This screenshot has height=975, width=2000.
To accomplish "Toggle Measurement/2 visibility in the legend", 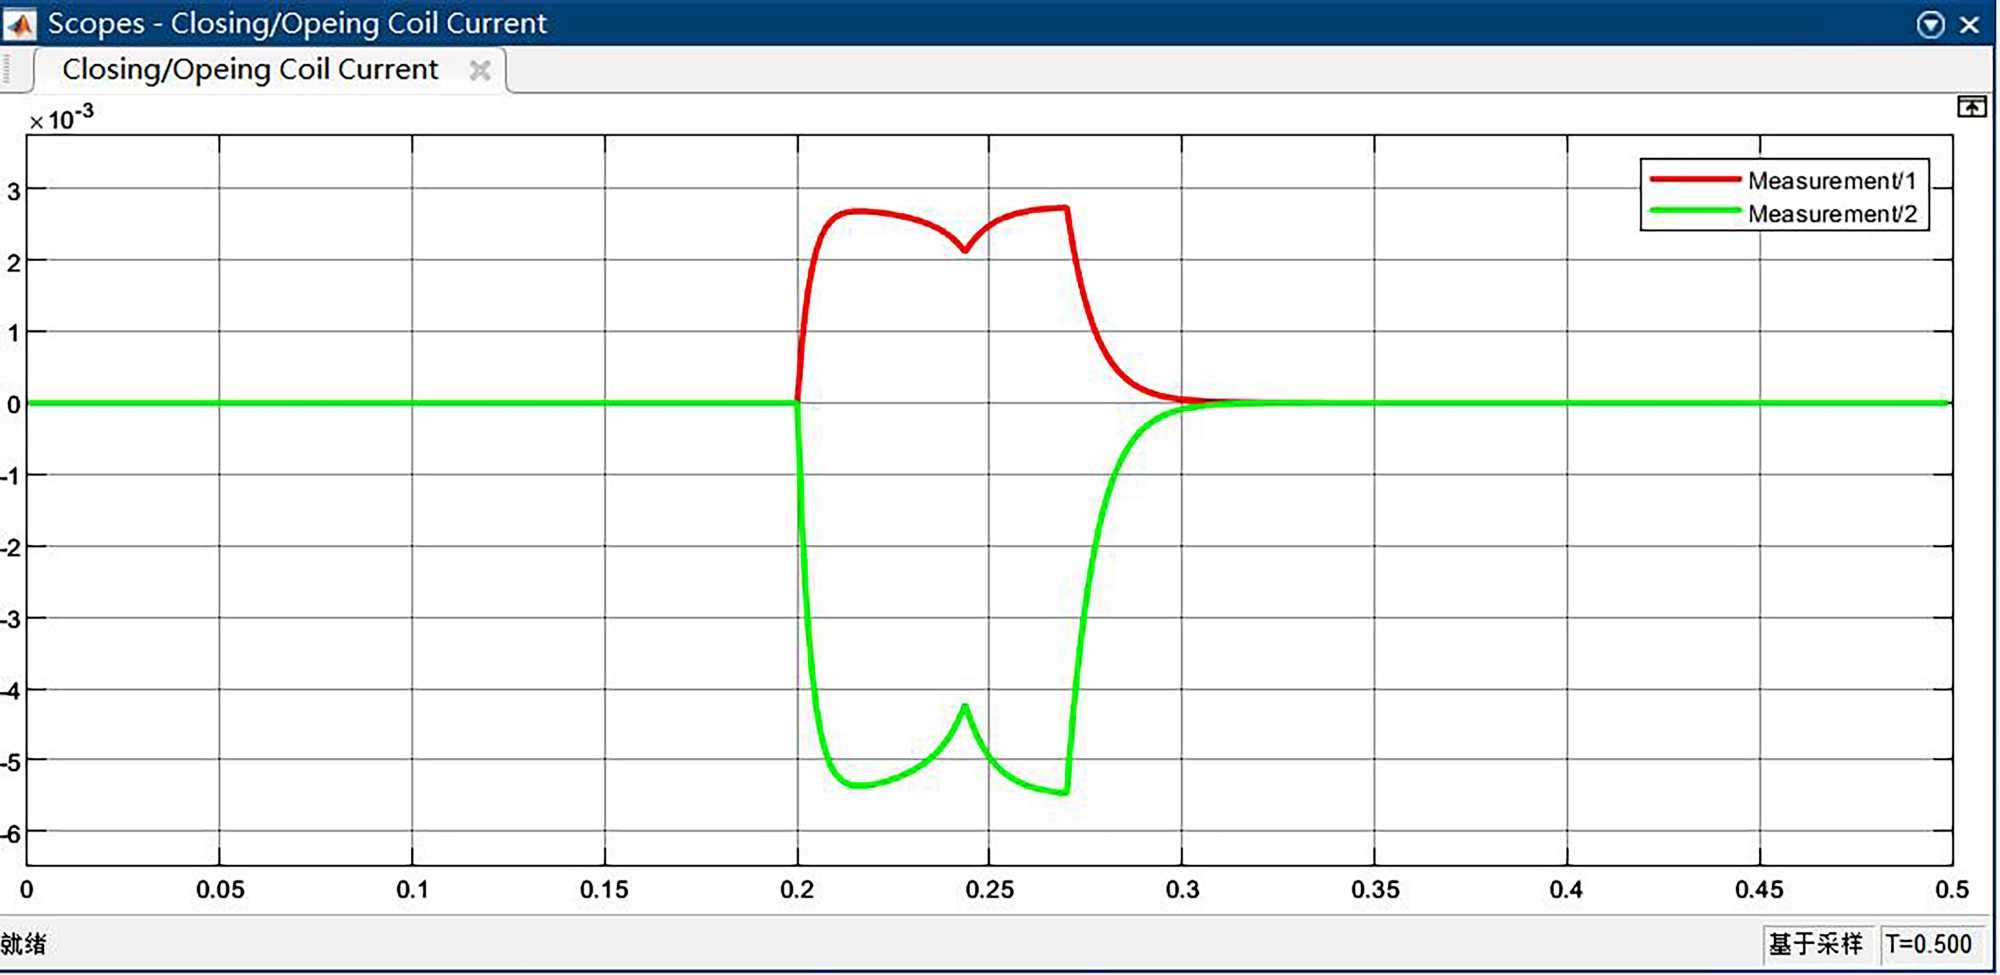I will 1831,214.
